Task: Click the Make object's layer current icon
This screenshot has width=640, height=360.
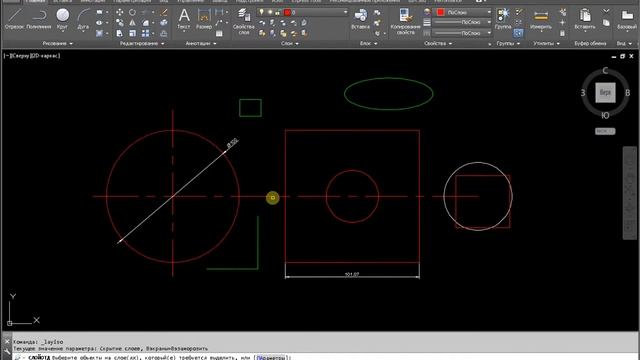Action: pyautogui.click(x=304, y=22)
